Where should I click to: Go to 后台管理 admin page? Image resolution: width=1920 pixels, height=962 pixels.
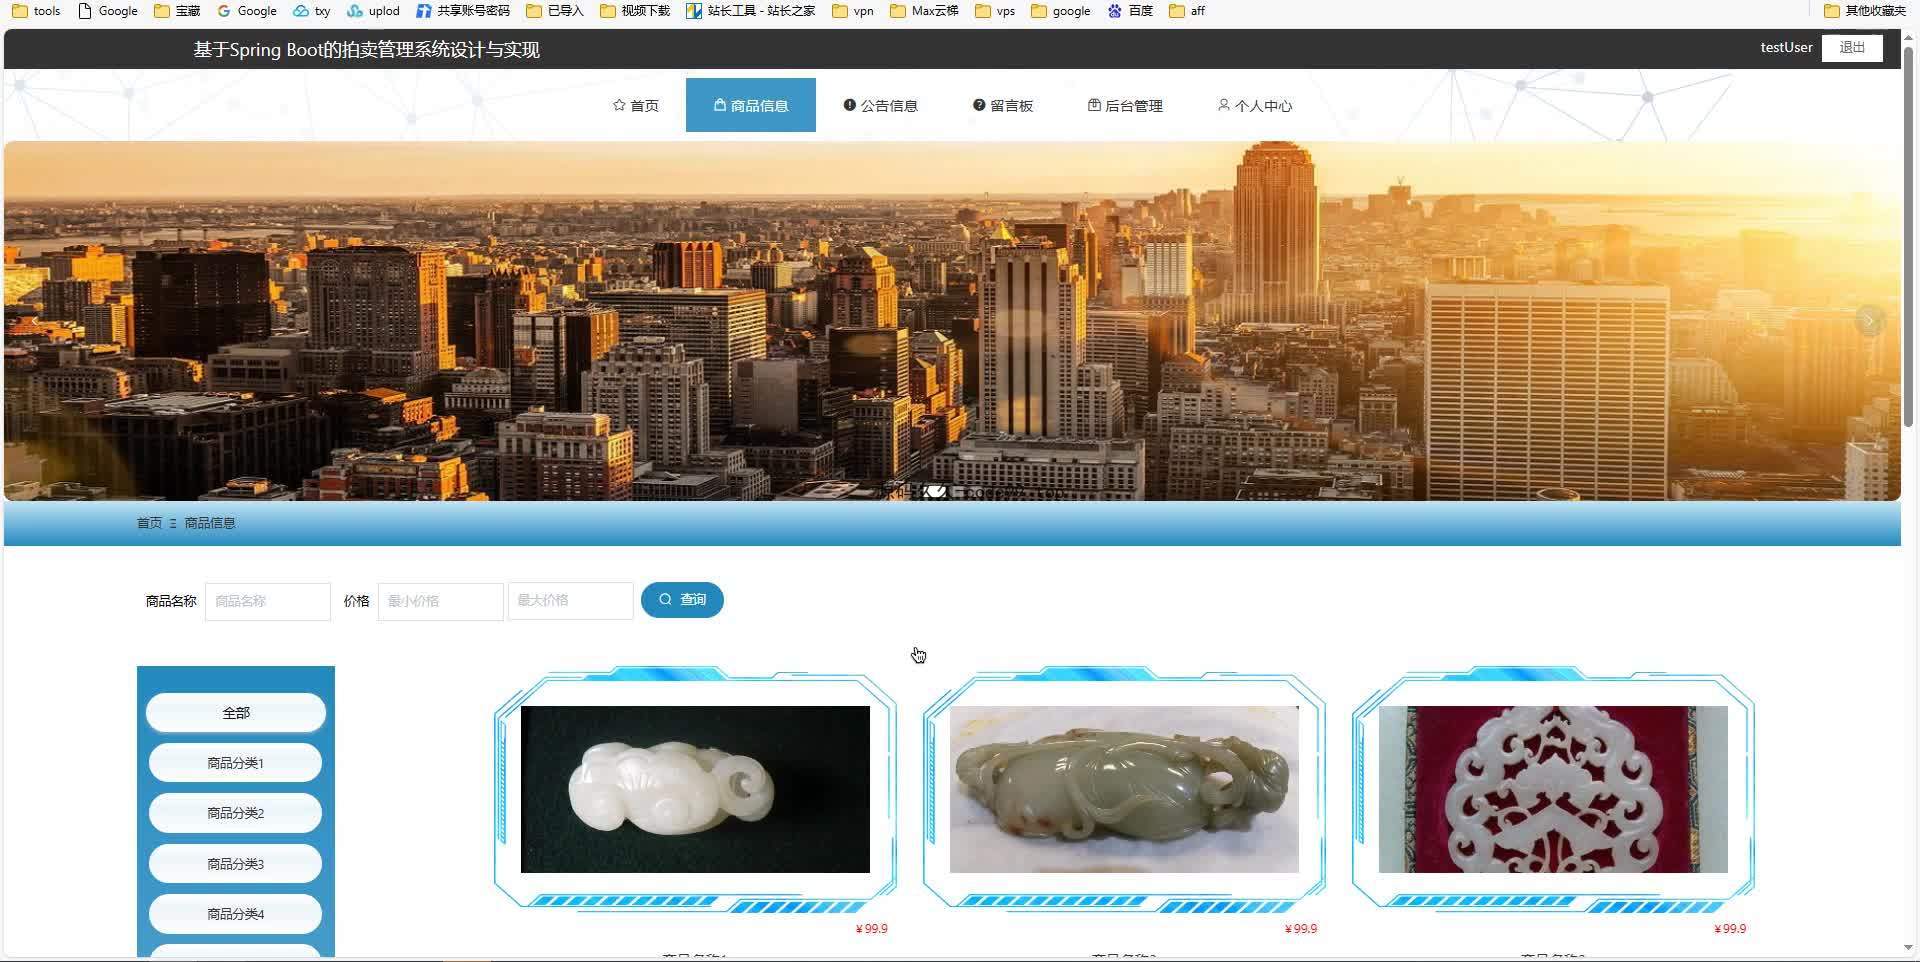[1125, 105]
